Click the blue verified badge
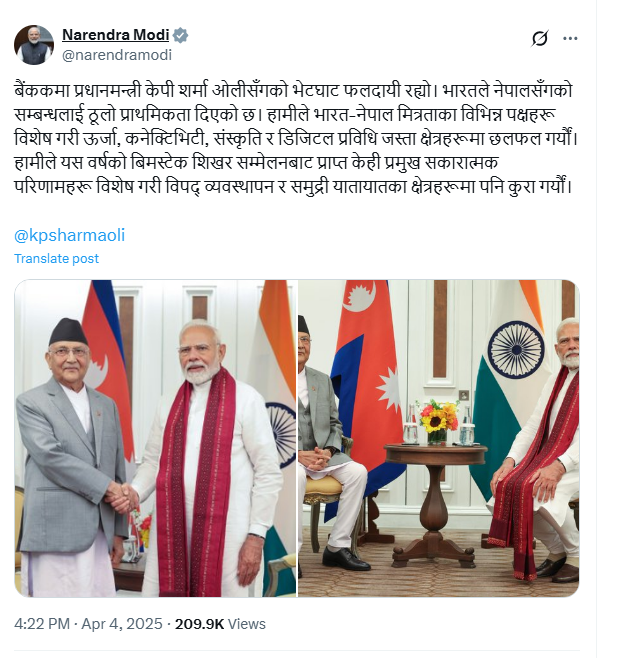Screen dimensions: 617x658 coord(180,35)
